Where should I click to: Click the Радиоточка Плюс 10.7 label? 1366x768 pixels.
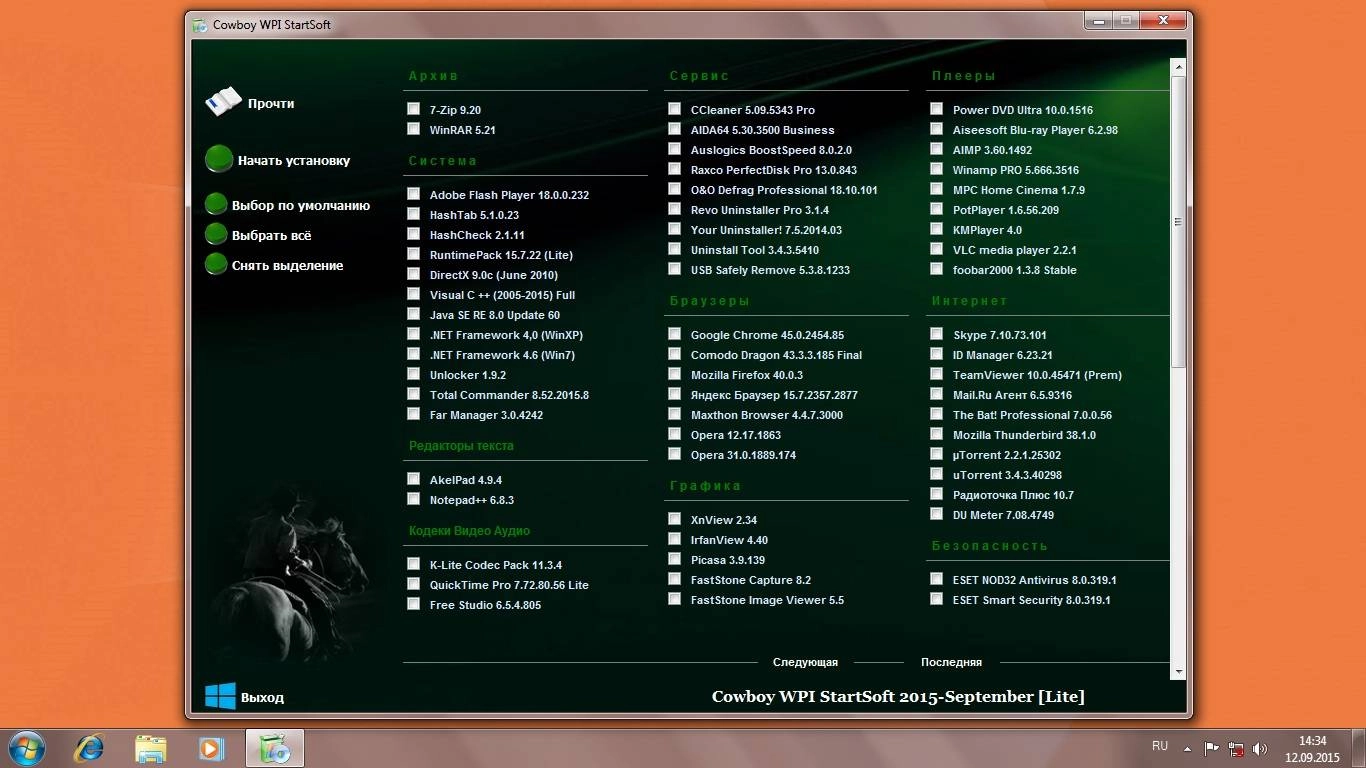1013,495
